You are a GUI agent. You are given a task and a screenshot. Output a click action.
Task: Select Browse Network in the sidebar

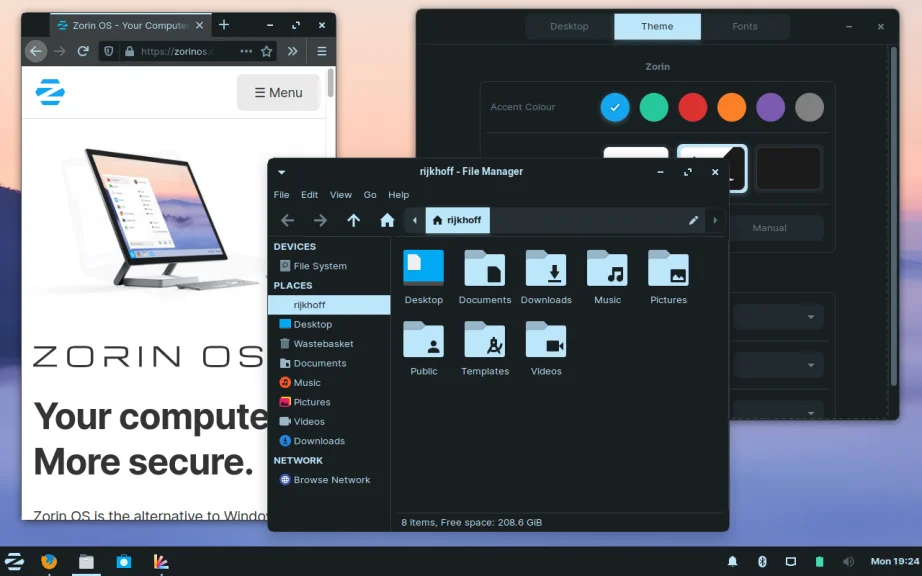(329, 480)
